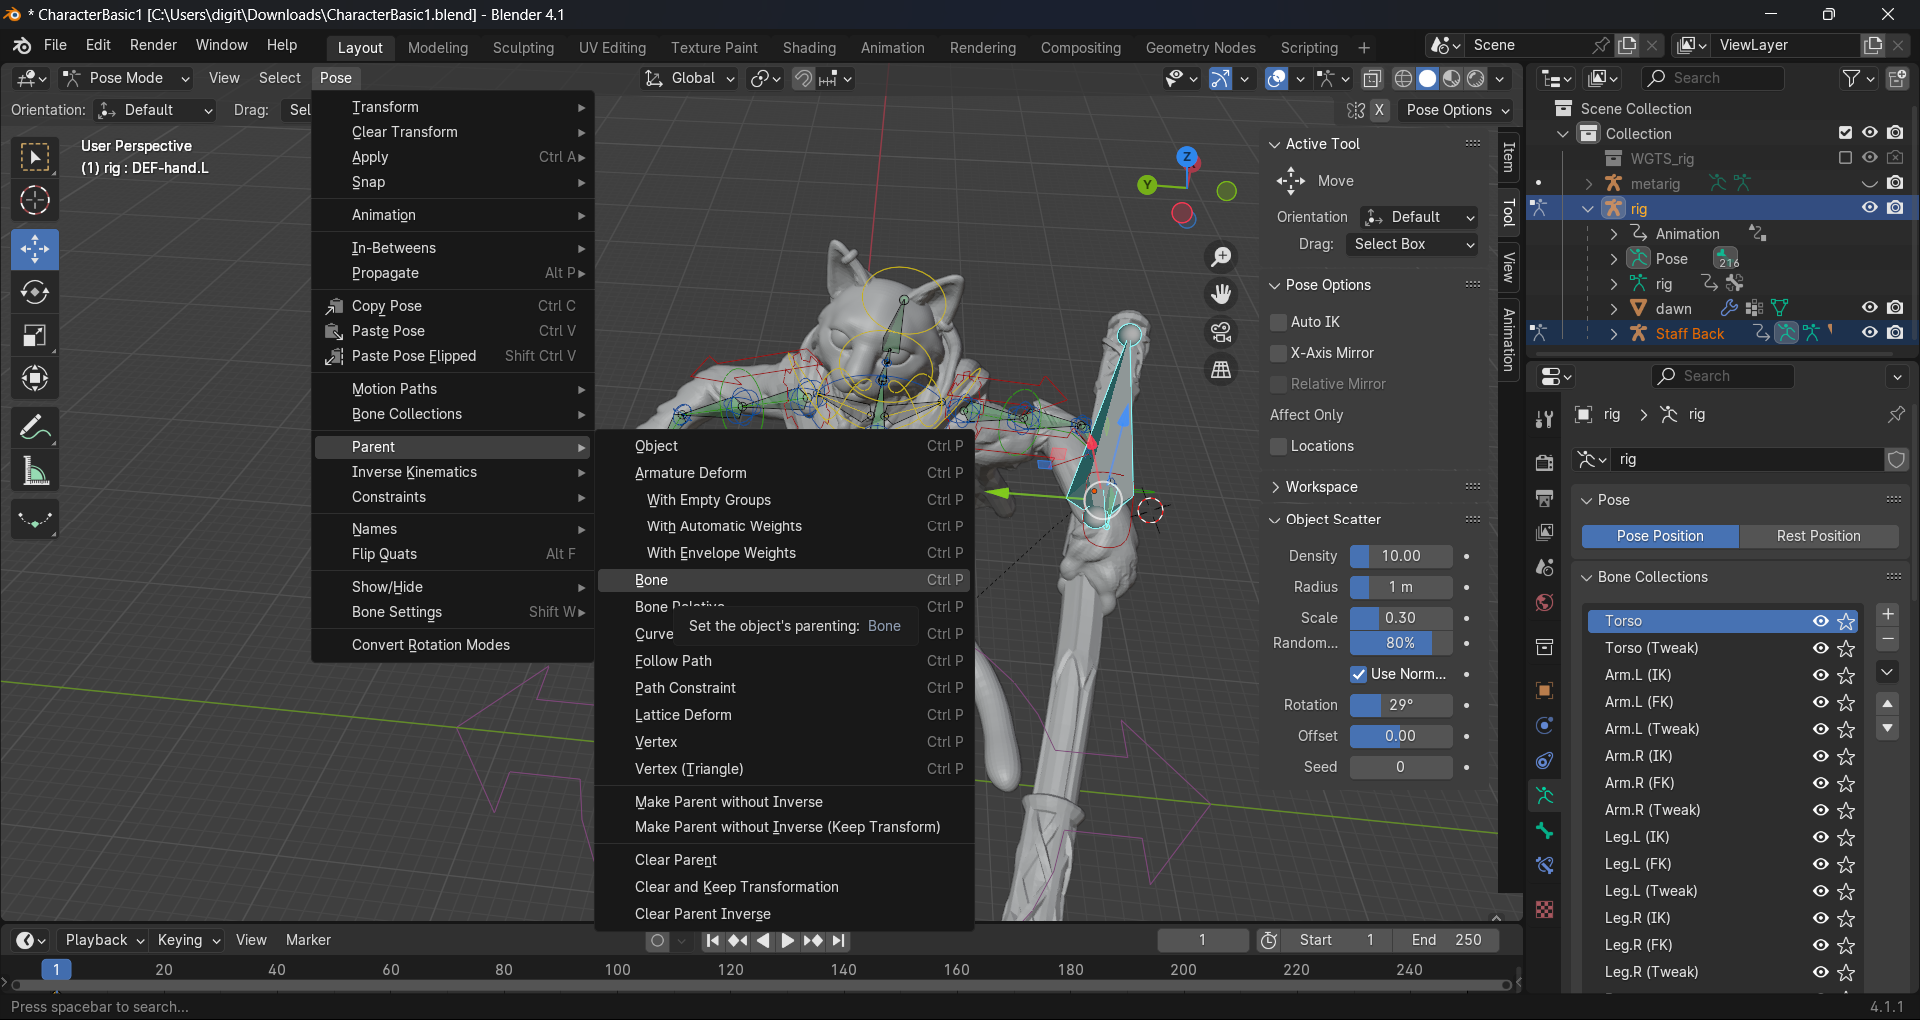Open Bone properties tab icon
This screenshot has width=1920, height=1020.
tap(1545, 831)
